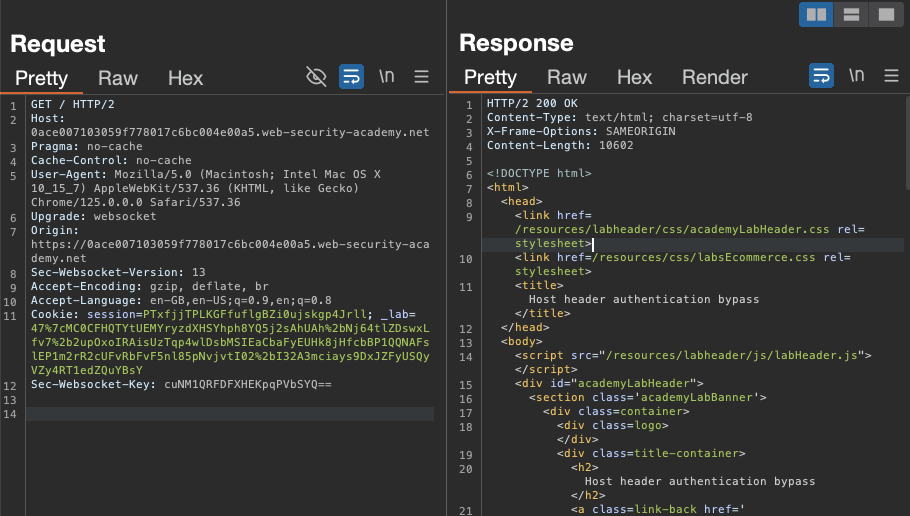
Task: Open the Request panel hamburger menu
Action: pyautogui.click(x=422, y=77)
